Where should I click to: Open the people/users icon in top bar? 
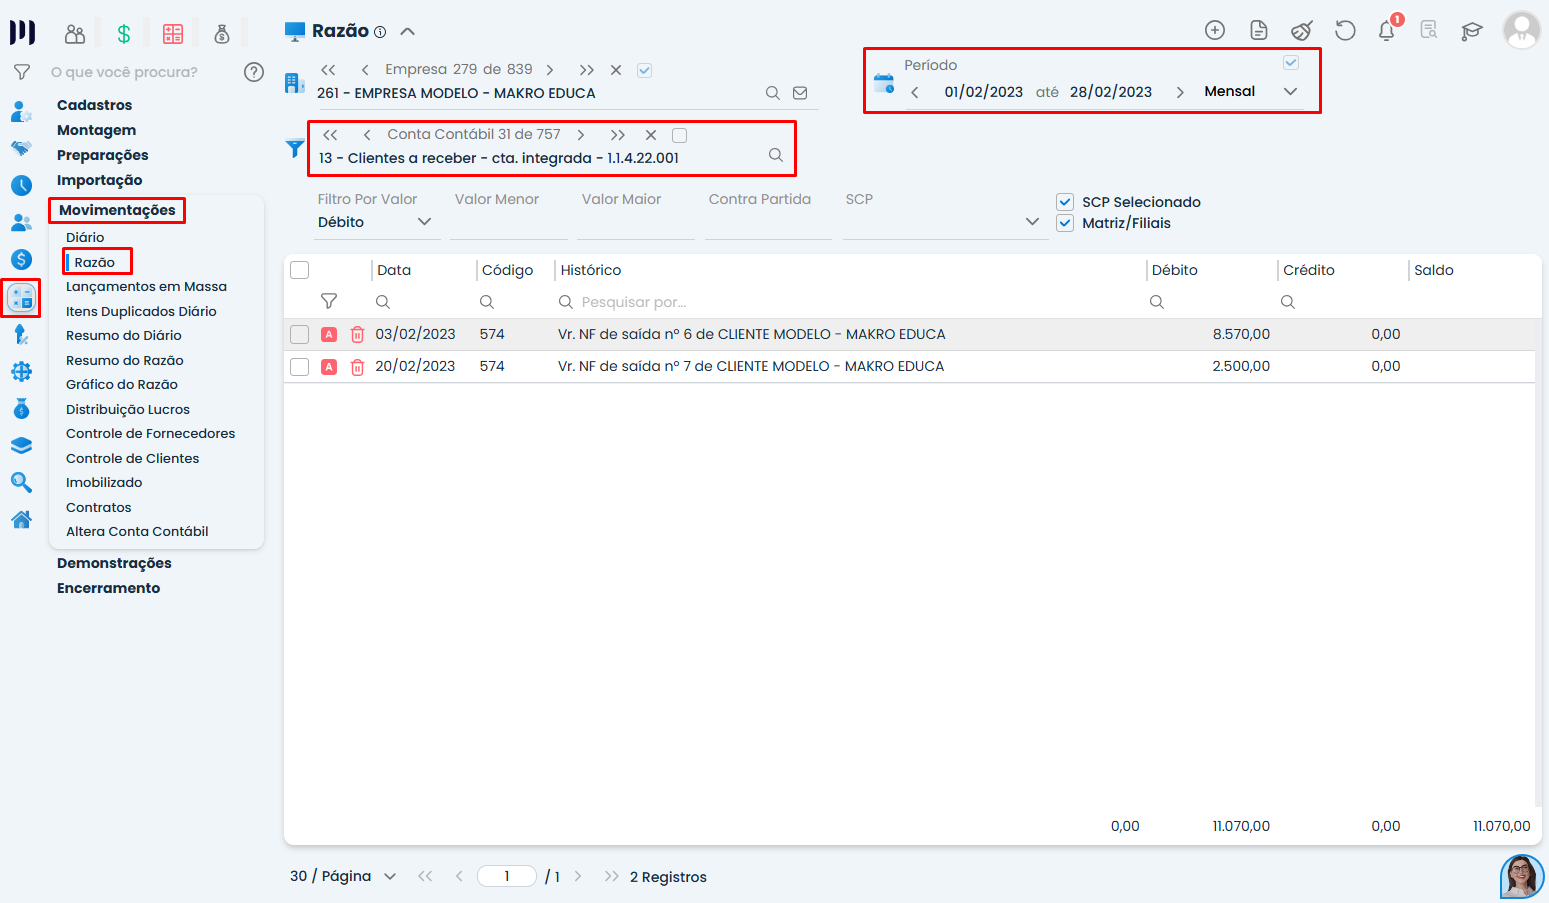click(x=75, y=34)
